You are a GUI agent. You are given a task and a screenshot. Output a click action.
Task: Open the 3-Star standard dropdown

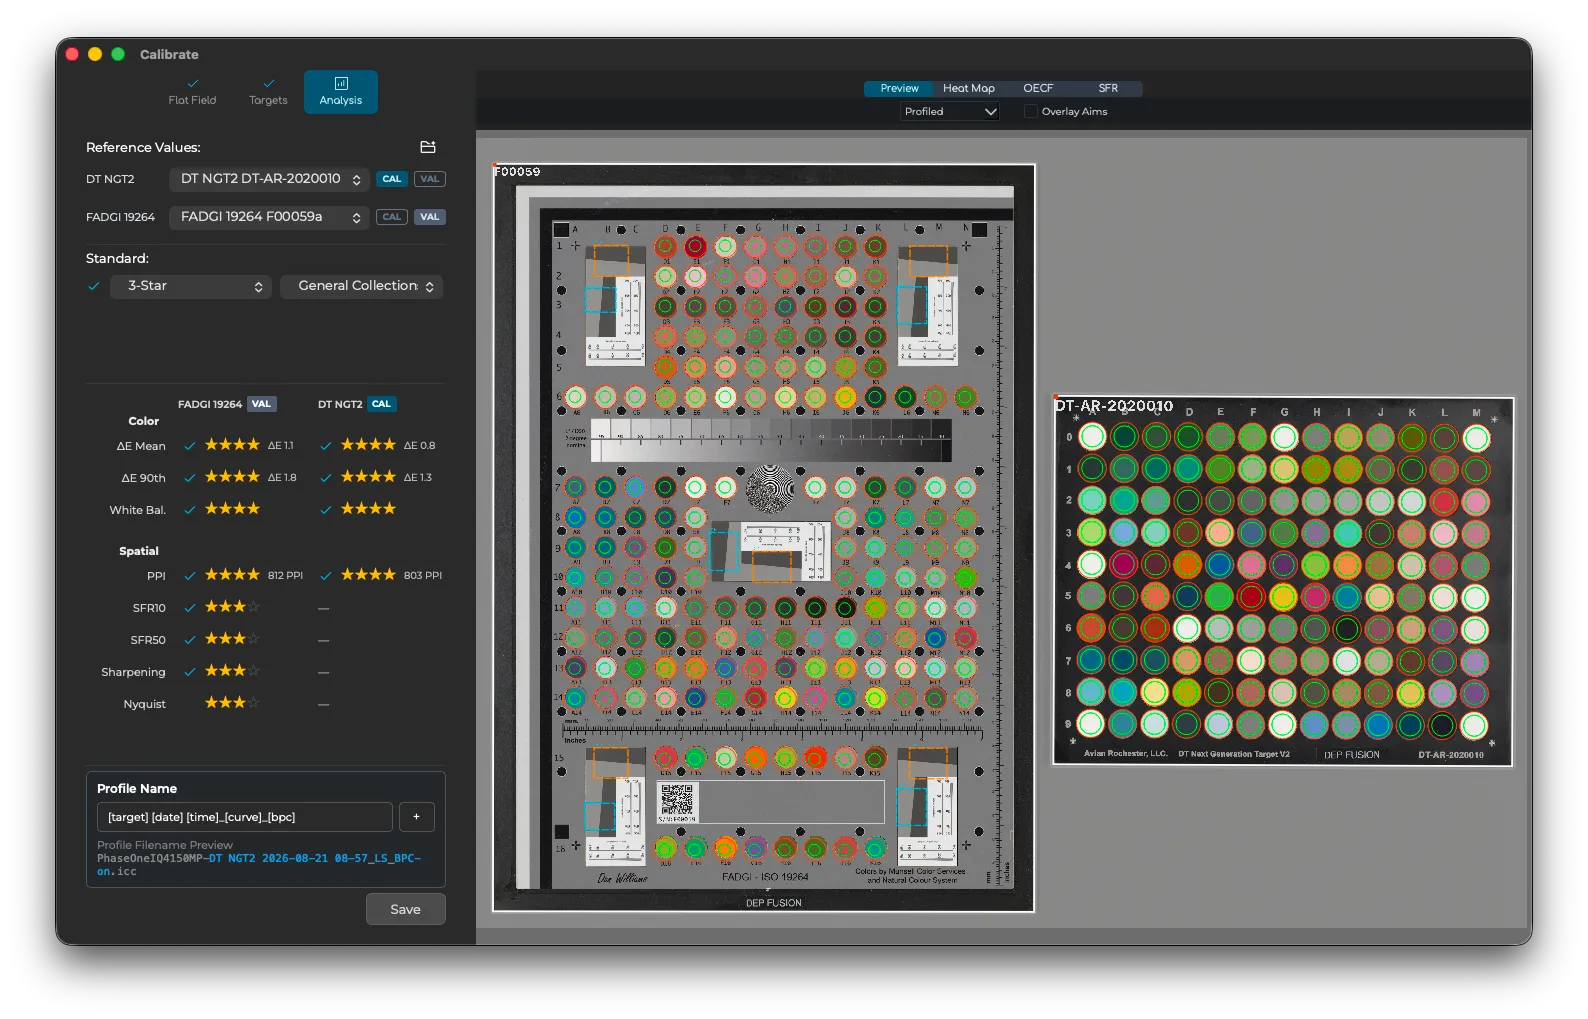tap(190, 286)
